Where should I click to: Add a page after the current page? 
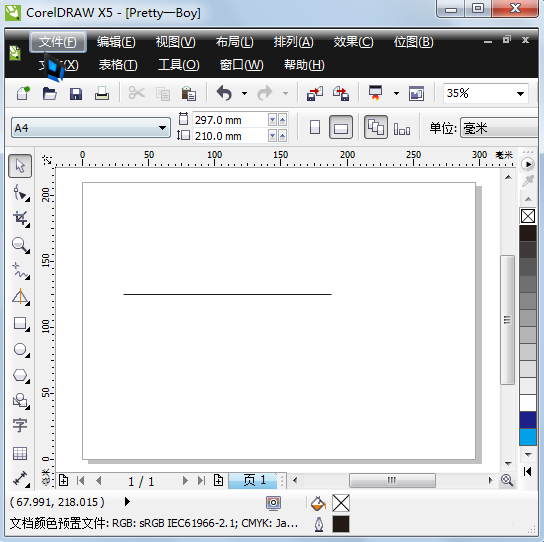219,481
